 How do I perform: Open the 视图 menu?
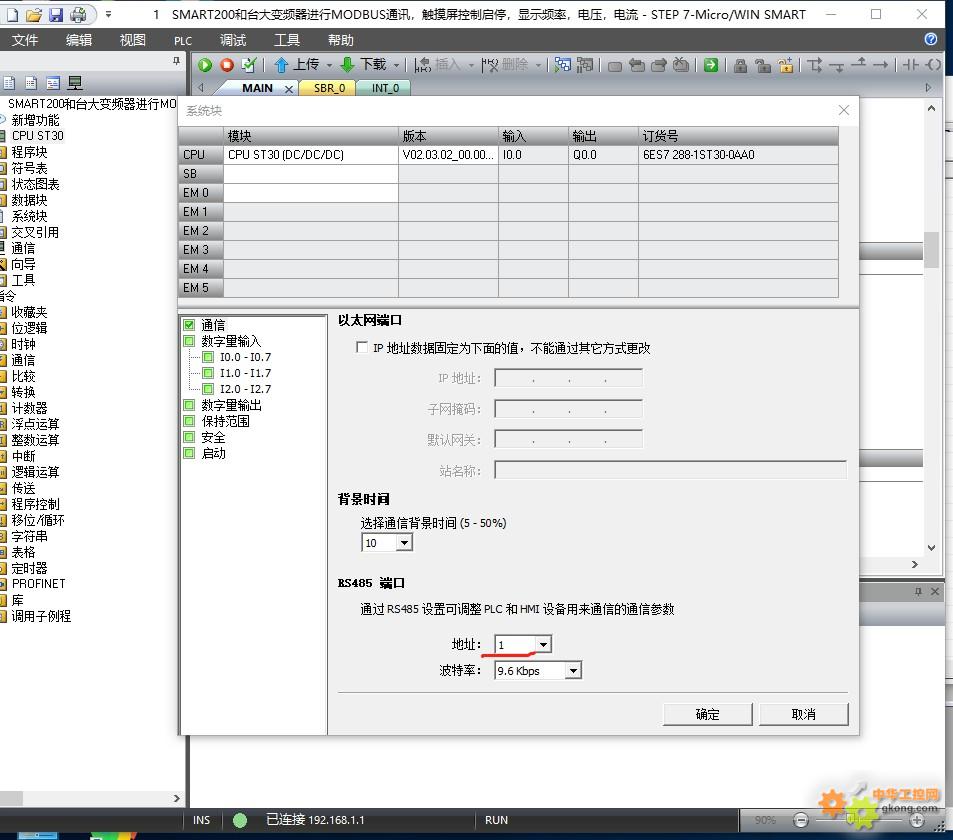(x=132, y=40)
